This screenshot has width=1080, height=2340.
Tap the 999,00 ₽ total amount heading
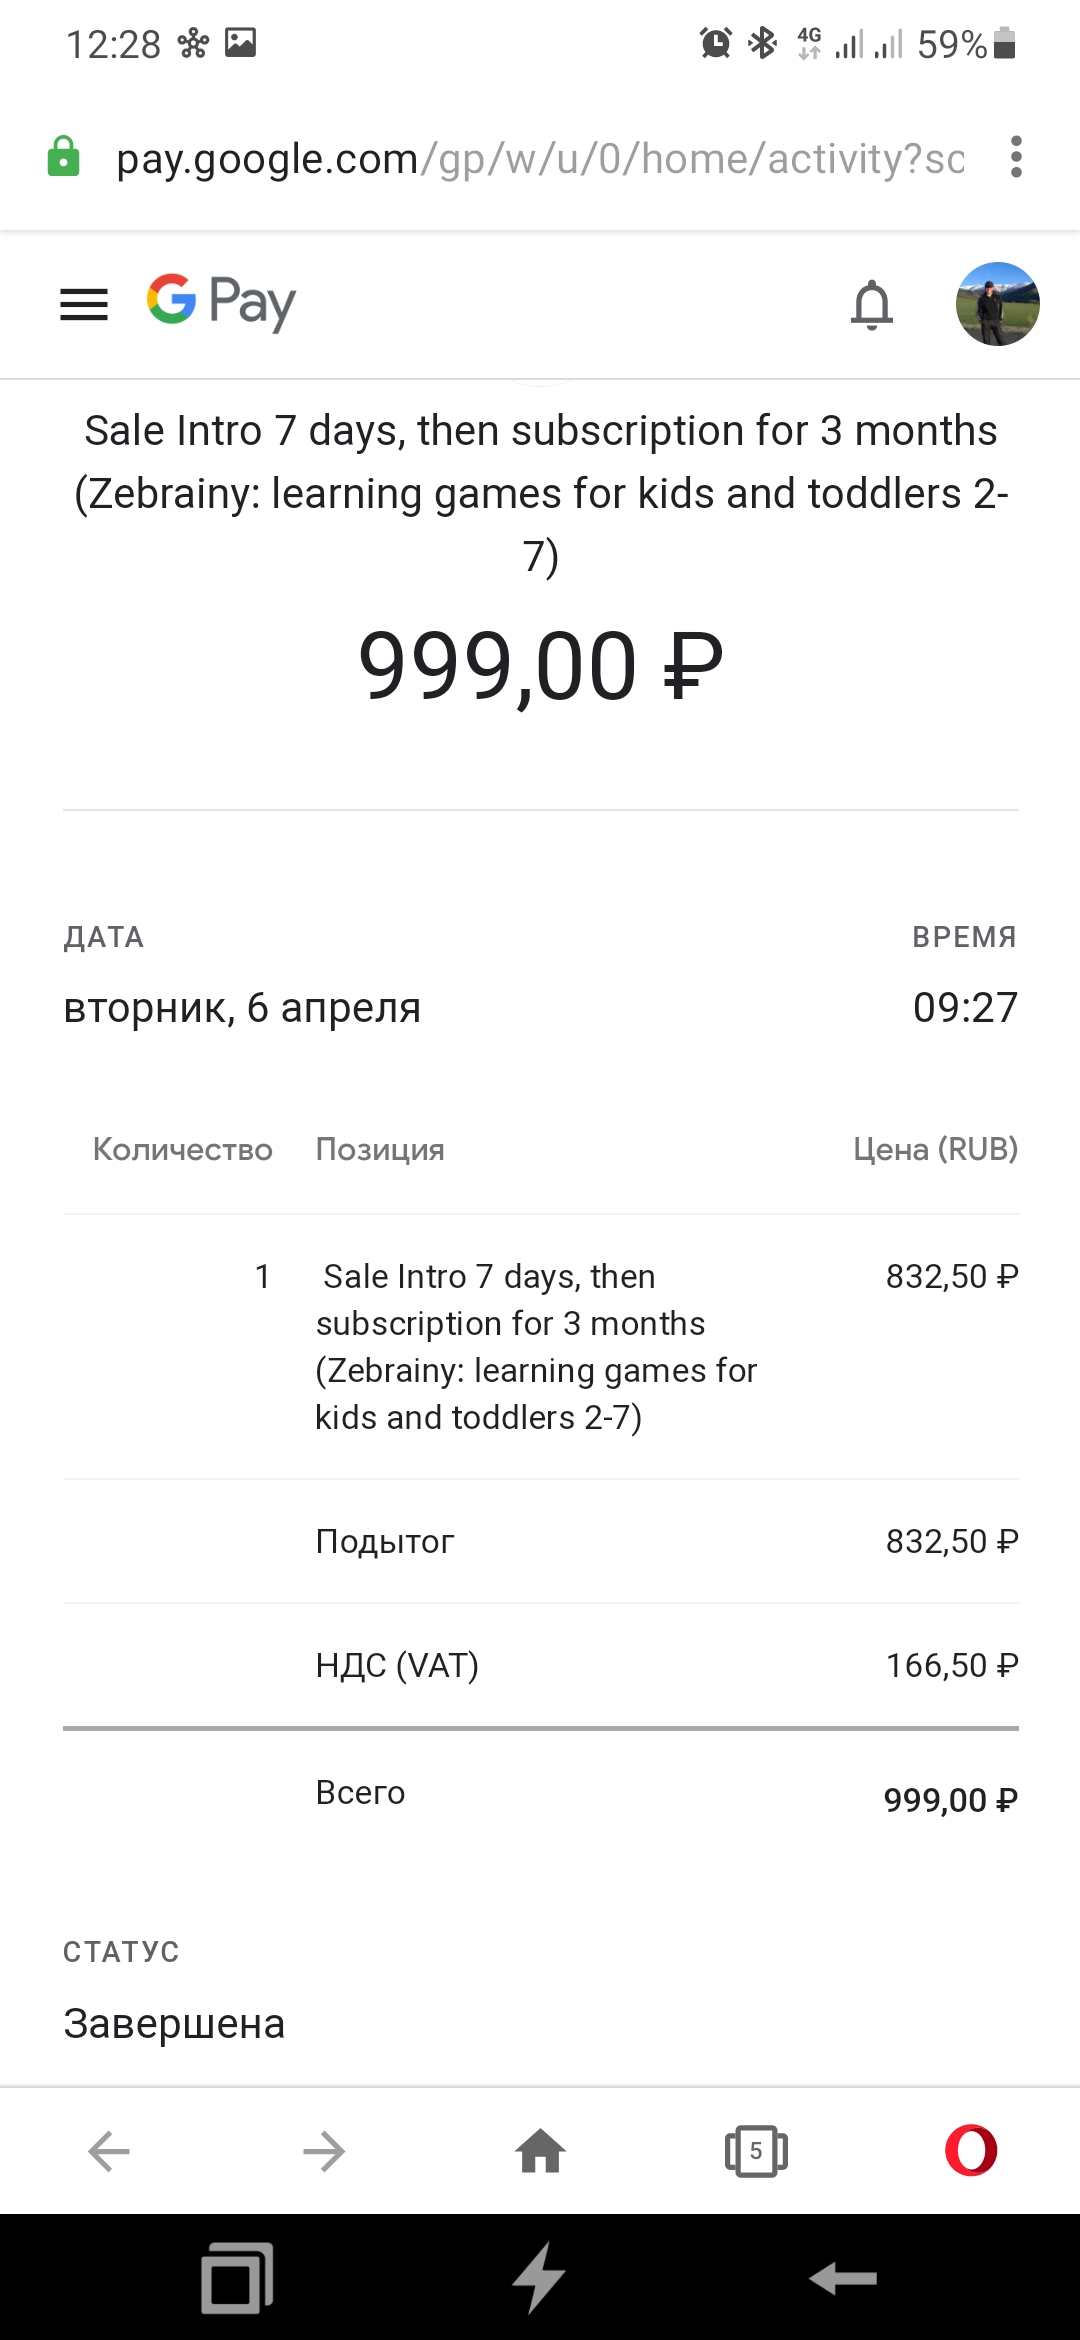pos(541,666)
